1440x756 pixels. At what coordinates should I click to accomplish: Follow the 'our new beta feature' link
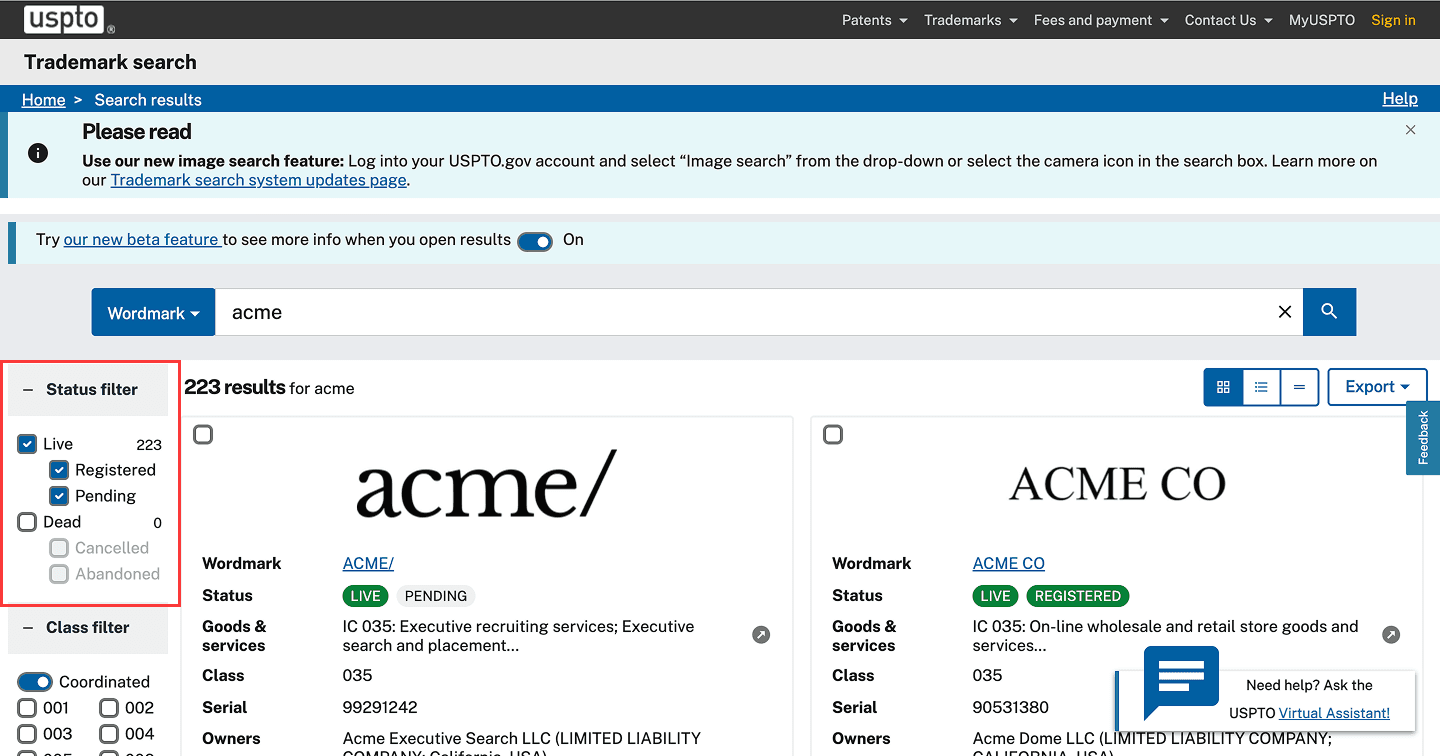[x=141, y=240]
